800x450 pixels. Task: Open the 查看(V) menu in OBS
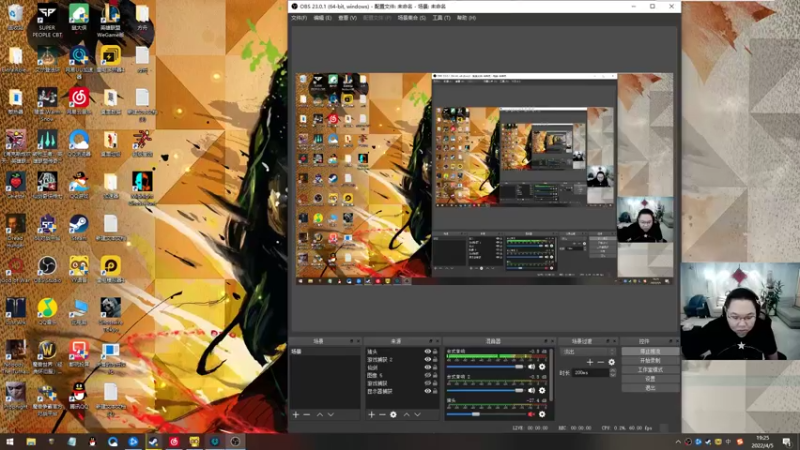[x=347, y=18]
